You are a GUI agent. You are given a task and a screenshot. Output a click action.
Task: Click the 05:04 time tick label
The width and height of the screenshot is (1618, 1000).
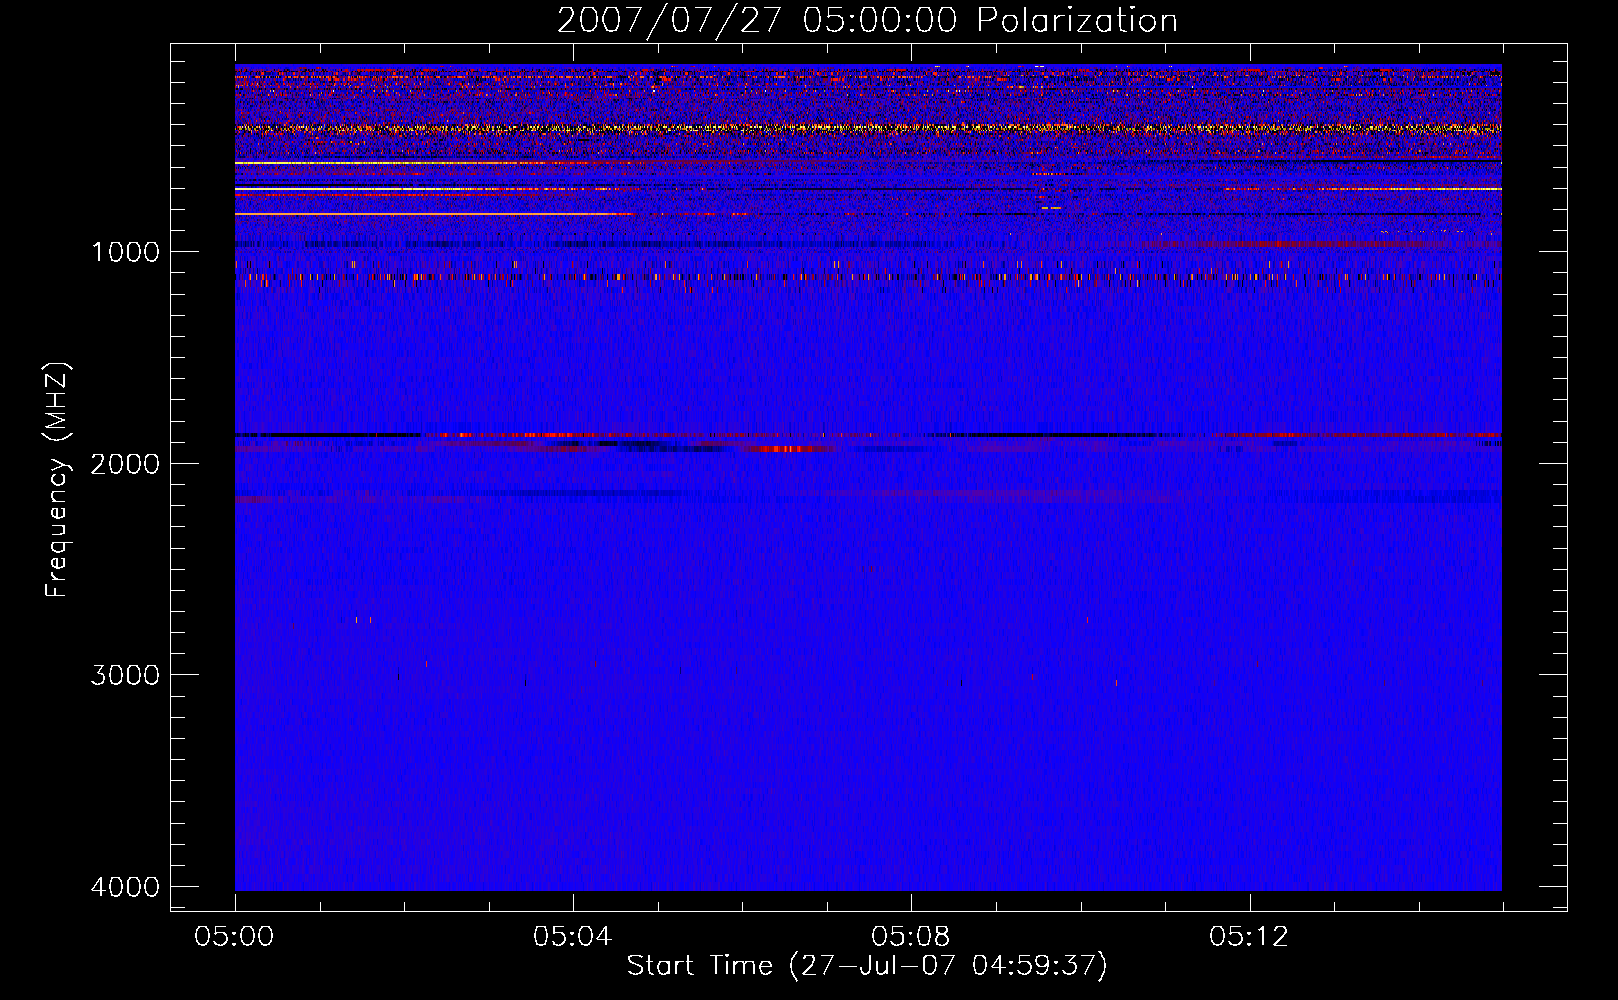573,937
